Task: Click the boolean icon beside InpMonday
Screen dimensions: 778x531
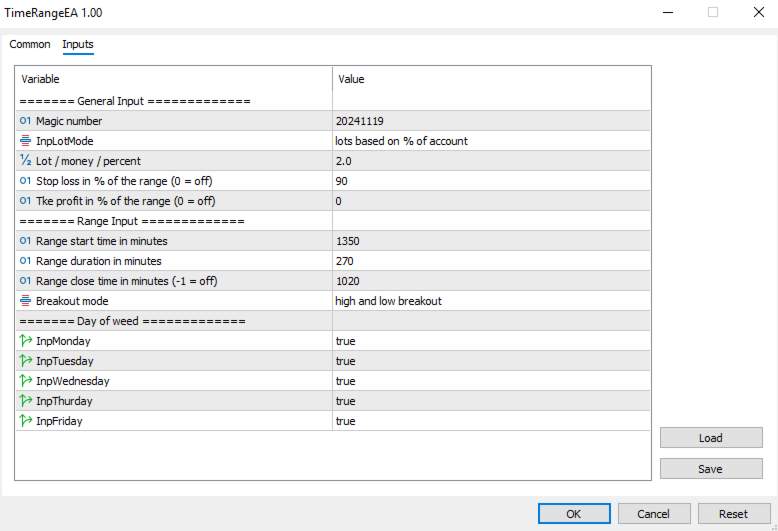Action: point(25,341)
